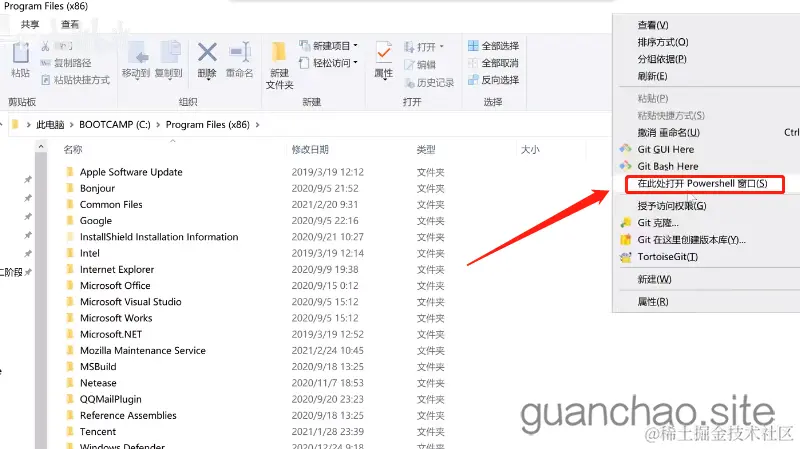Select the QQMailPlugin folder

coord(111,399)
